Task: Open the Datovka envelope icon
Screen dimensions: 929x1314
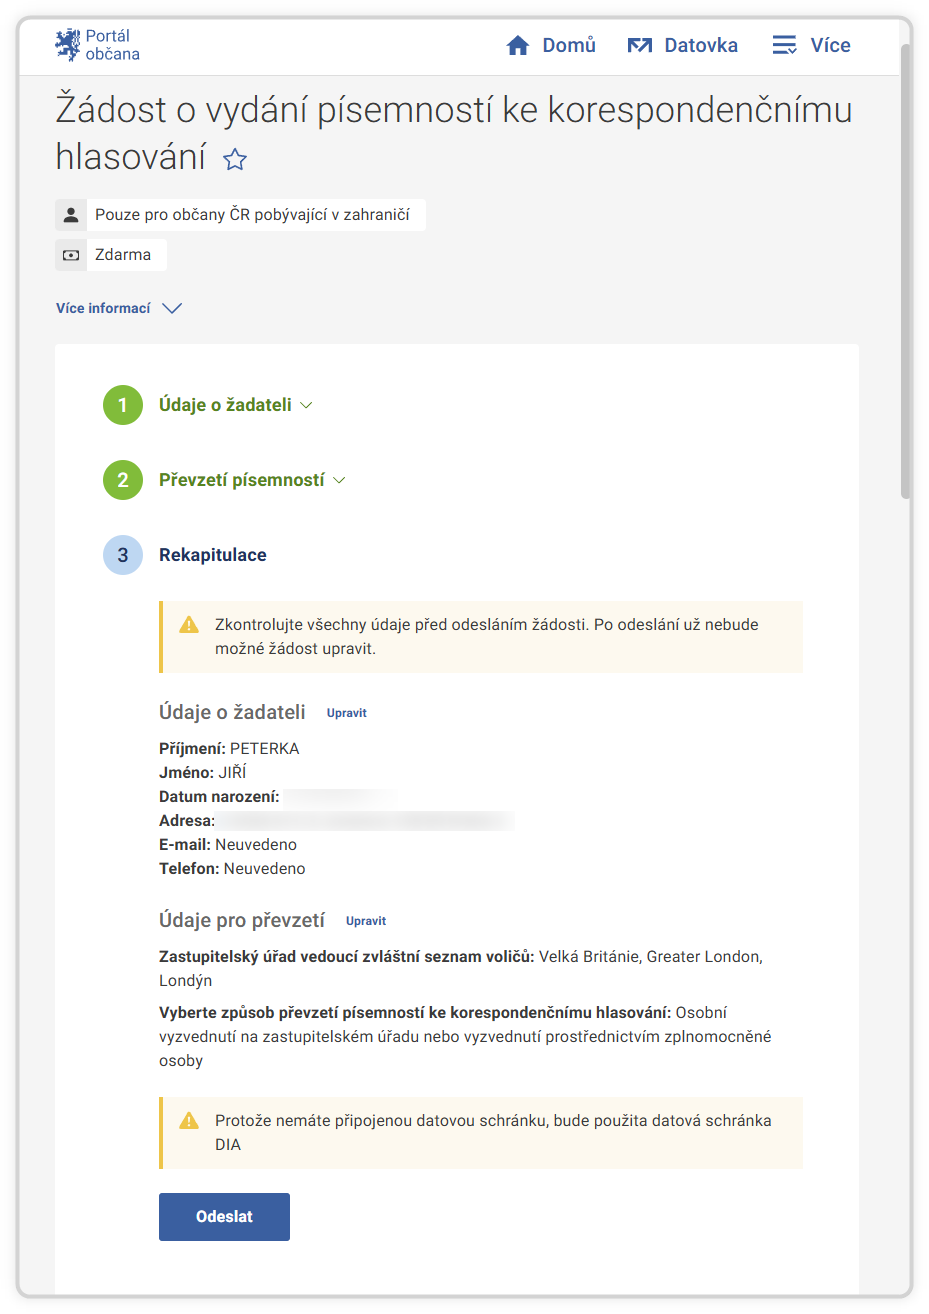Action: 639,46
